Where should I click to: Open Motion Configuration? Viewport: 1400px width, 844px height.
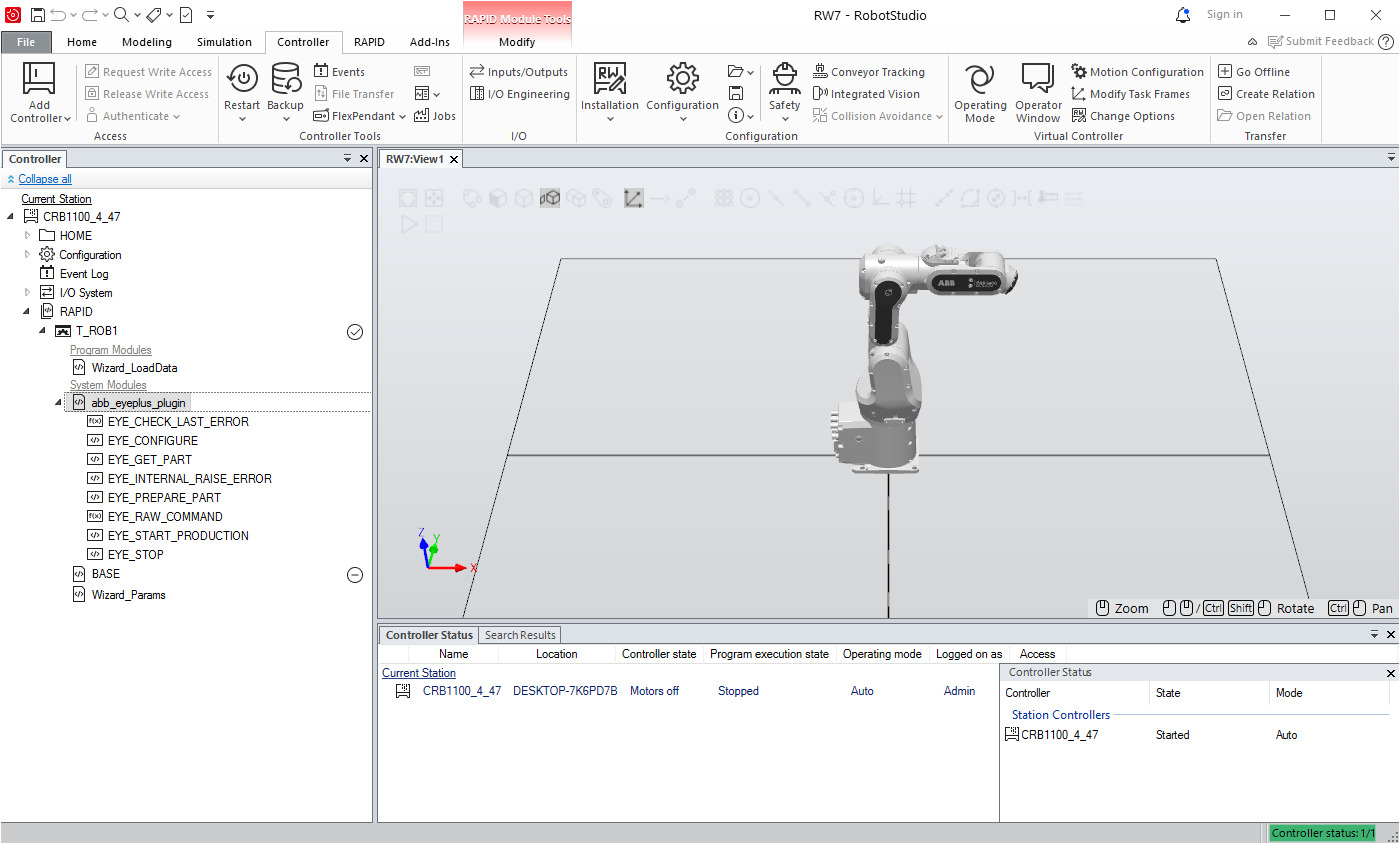(x=1138, y=72)
